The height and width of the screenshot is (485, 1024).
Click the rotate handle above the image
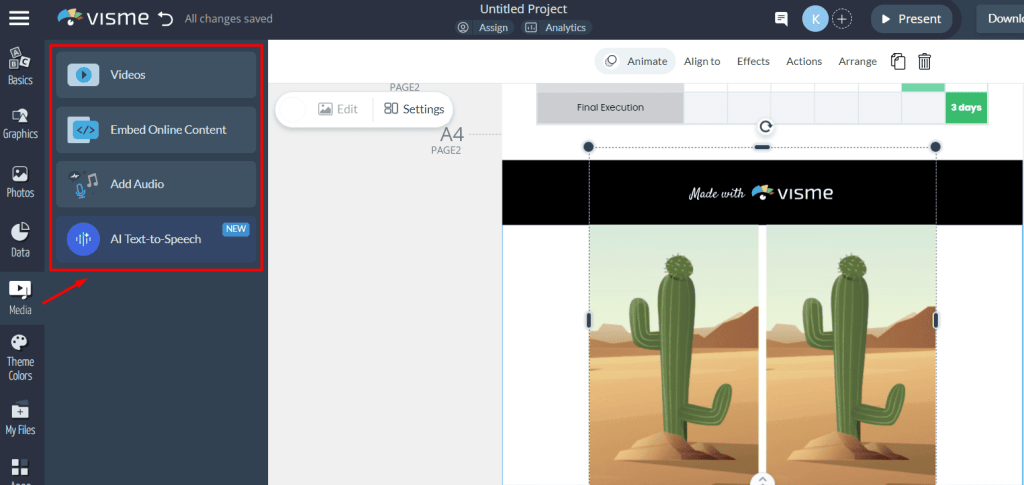[x=766, y=126]
